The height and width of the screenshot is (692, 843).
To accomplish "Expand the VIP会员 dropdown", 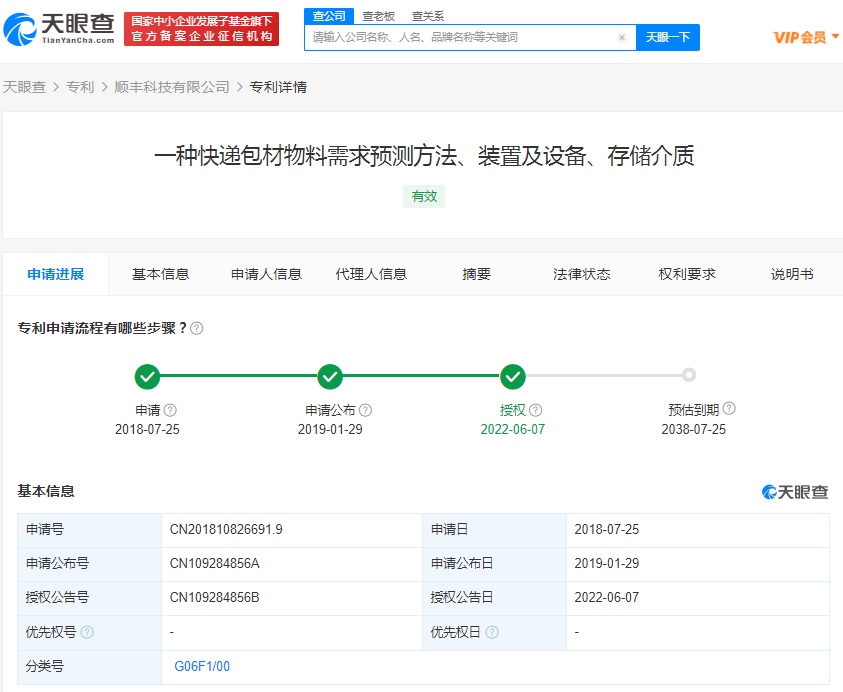I will point(806,37).
